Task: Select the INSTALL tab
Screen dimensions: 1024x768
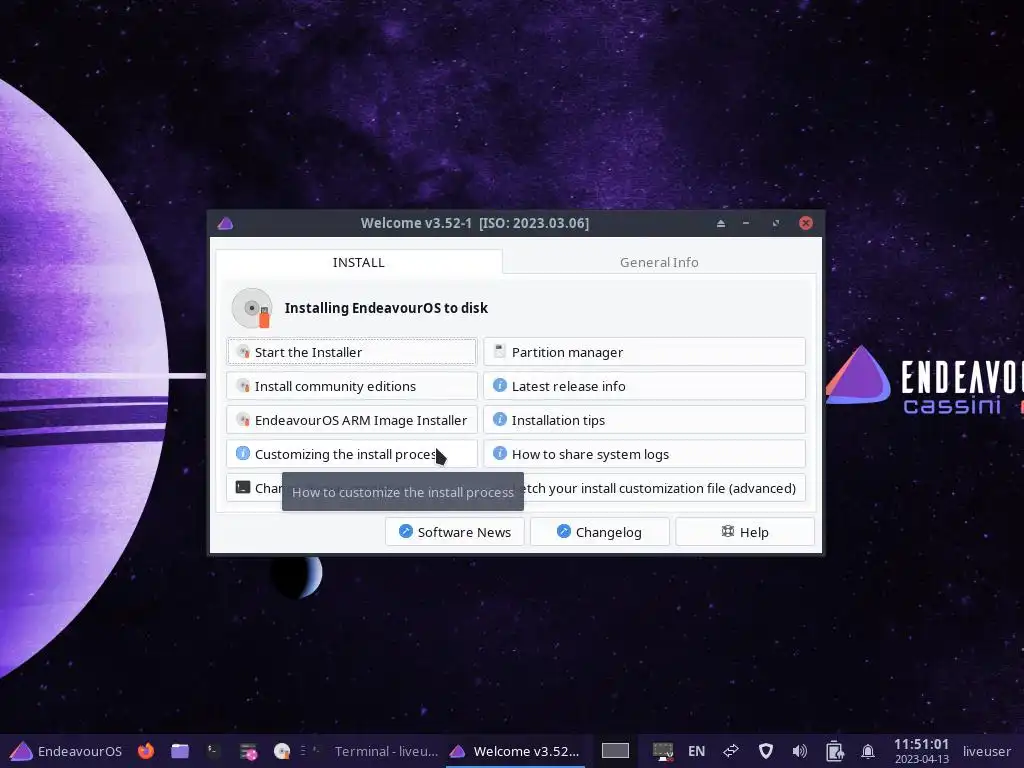Action: [x=359, y=262]
